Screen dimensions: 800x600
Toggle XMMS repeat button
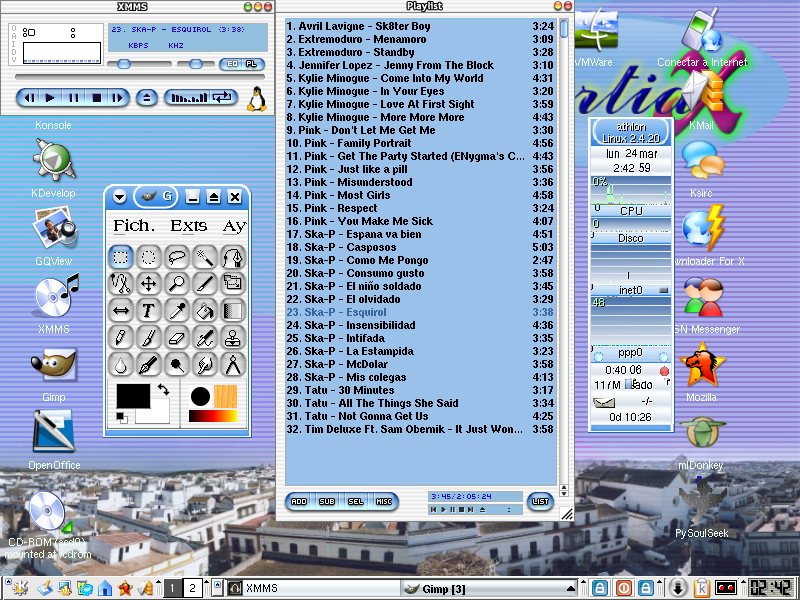click(x=223, y=97)
